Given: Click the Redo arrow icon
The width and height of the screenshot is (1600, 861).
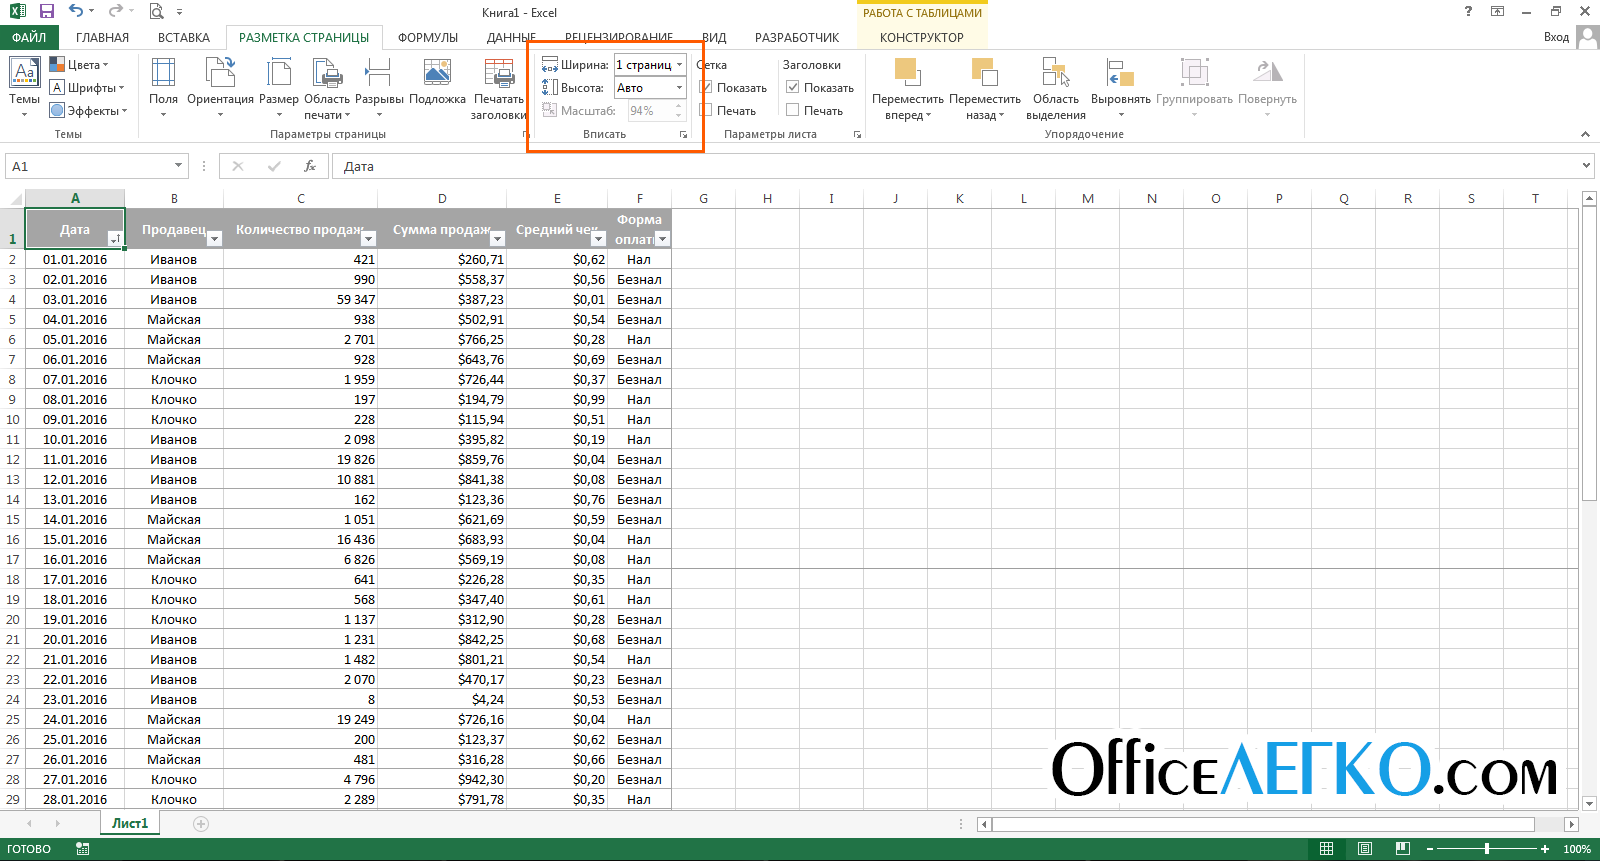Looking at the screenshot, I should point(115,12).
